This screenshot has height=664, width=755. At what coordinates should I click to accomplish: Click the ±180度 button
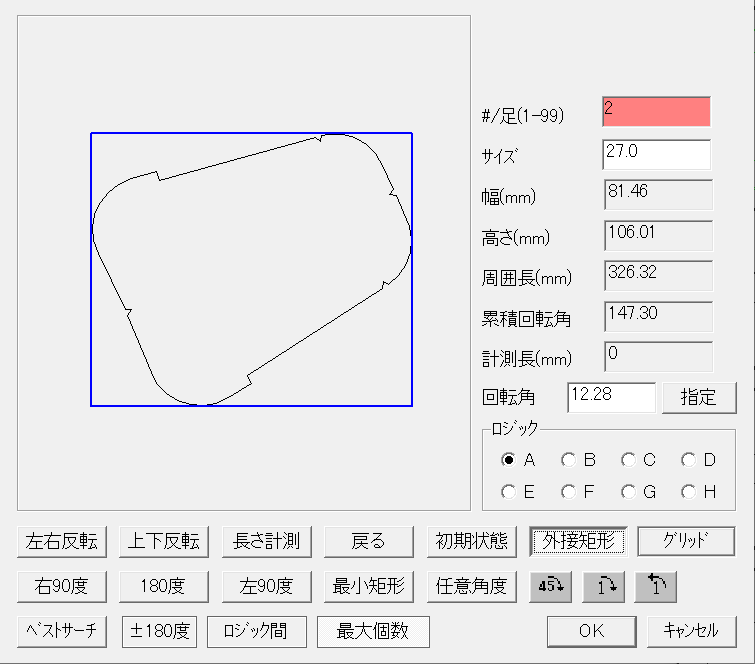(x=159, y=631)
